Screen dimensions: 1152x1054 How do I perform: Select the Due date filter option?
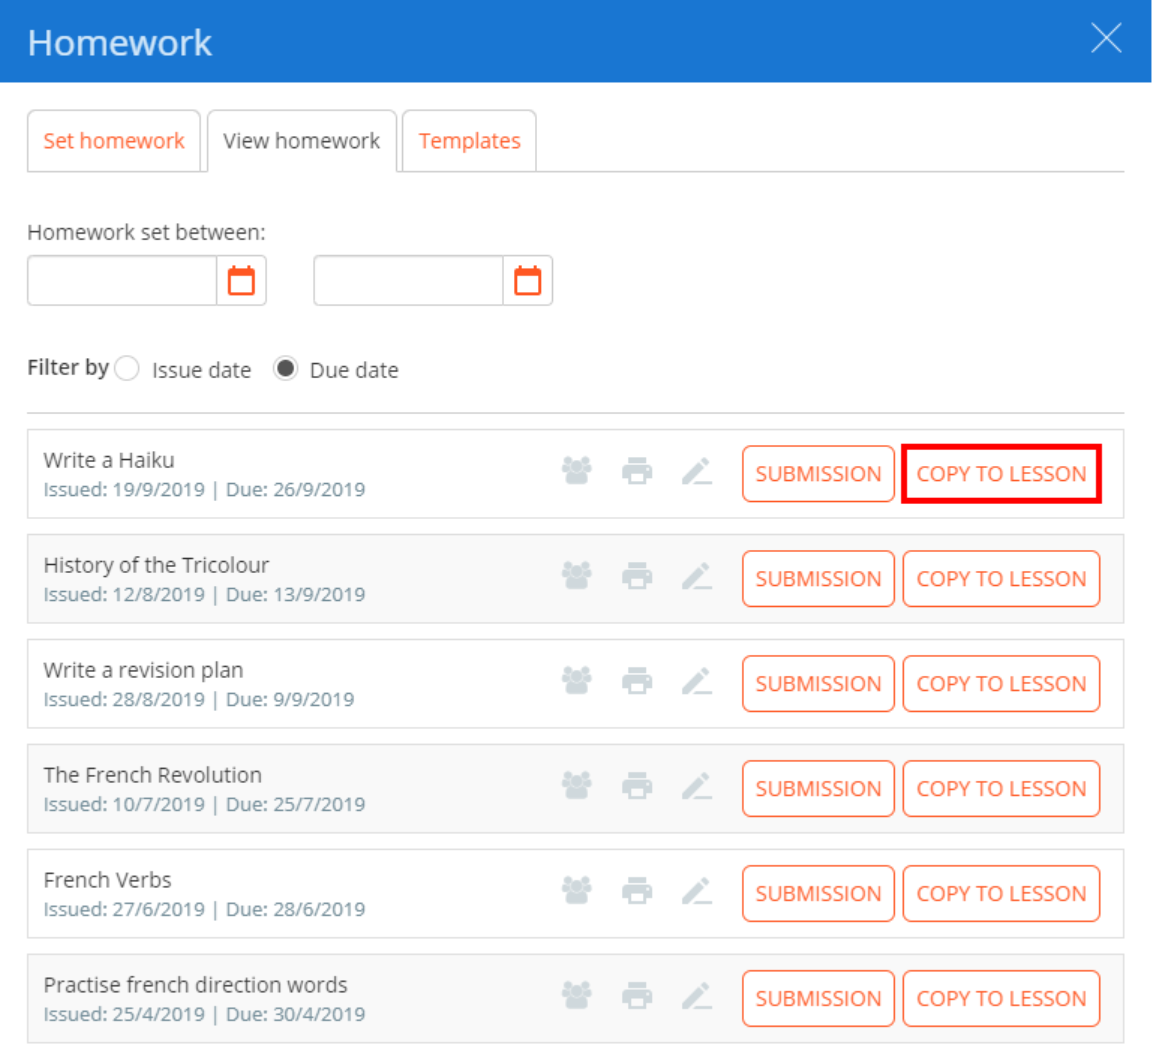(285, 368)
